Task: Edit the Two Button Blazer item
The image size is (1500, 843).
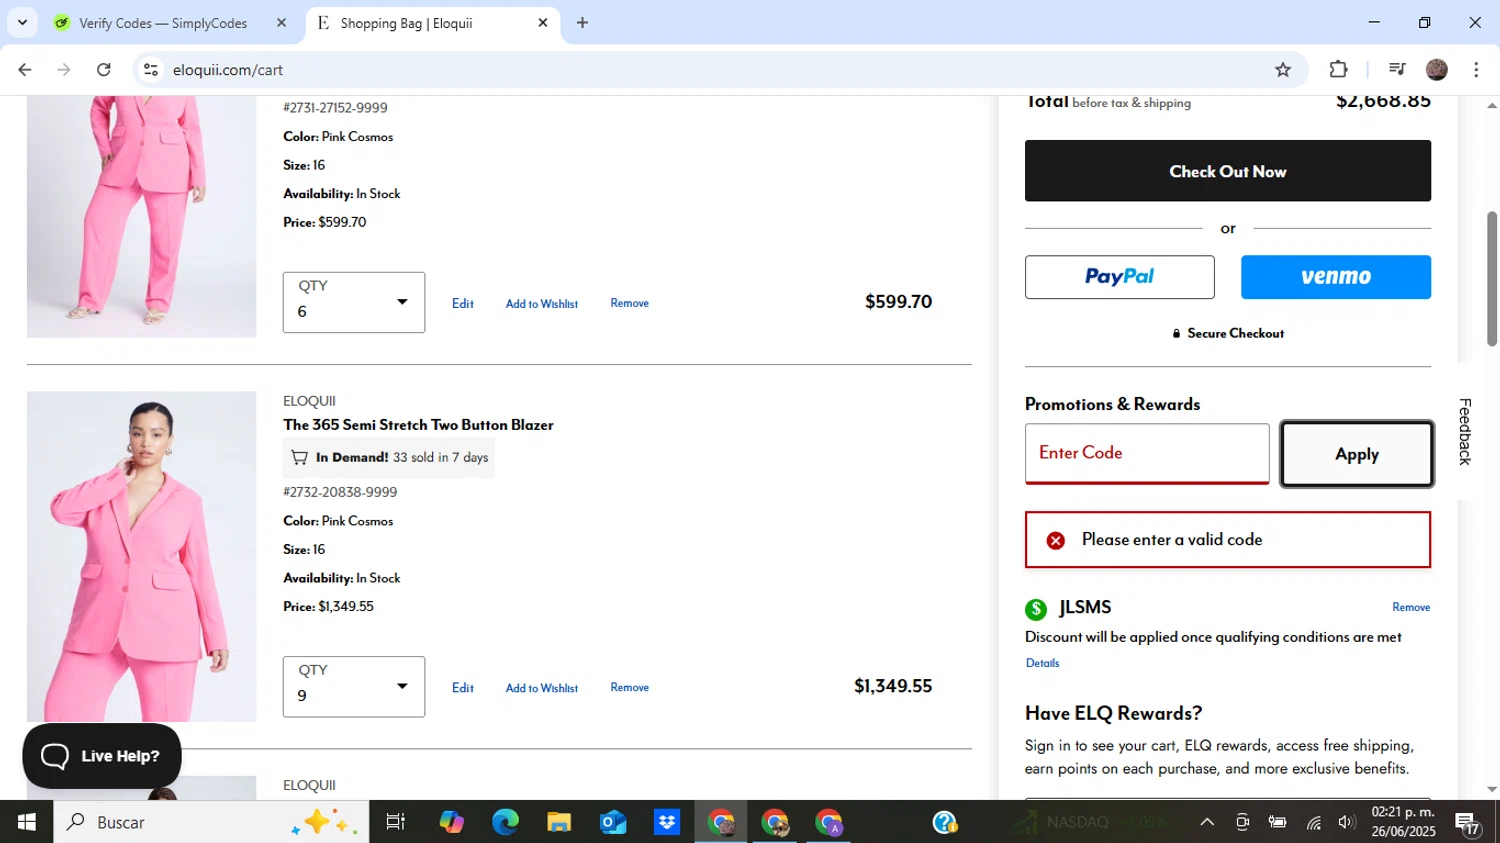Action: (x=462, y=687)
